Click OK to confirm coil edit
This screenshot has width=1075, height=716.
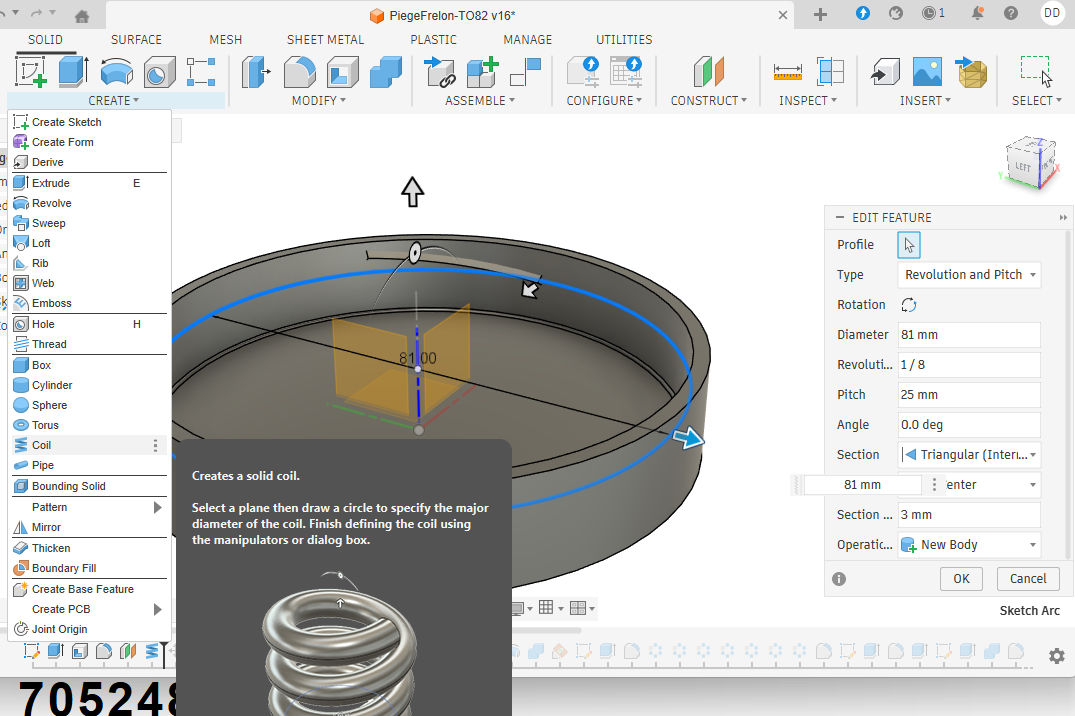[960, 578]
